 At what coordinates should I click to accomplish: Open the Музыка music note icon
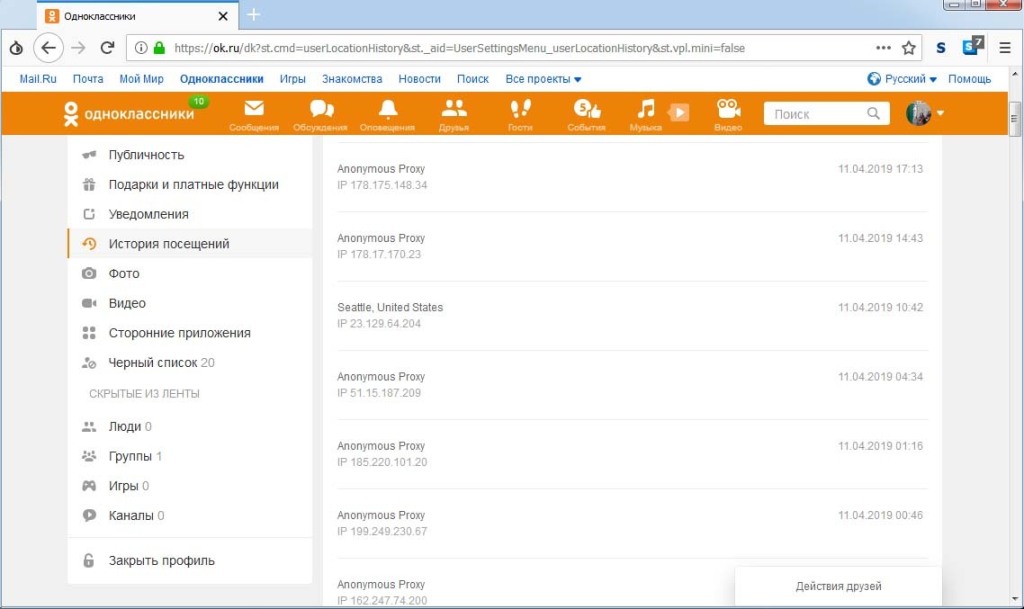tap(647, 110)
